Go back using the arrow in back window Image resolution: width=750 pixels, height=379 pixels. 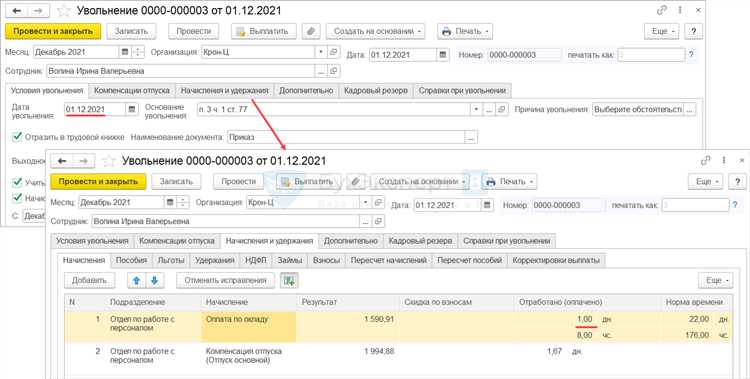17,11
